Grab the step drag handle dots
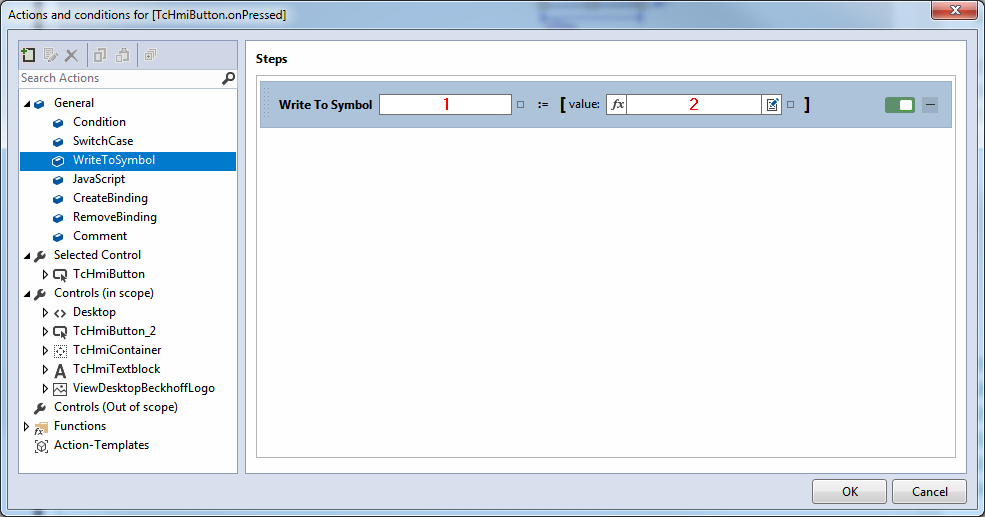This screenshot has height=517, width=985. 267,104
